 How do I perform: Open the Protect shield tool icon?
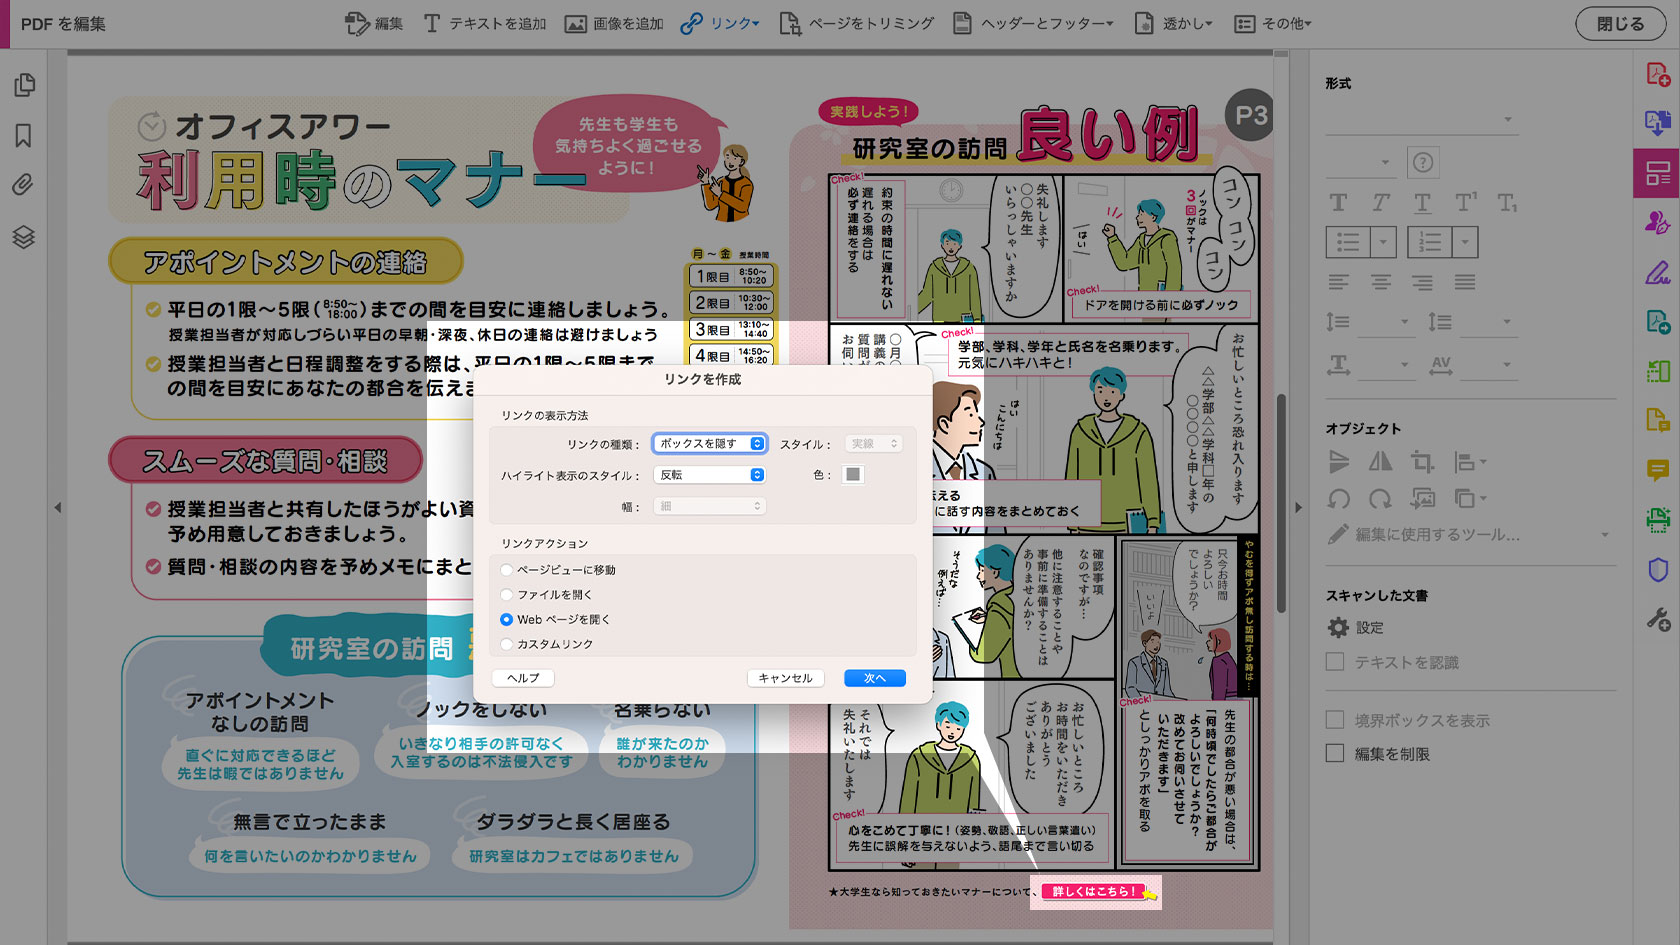click(x=1658, y=569)
